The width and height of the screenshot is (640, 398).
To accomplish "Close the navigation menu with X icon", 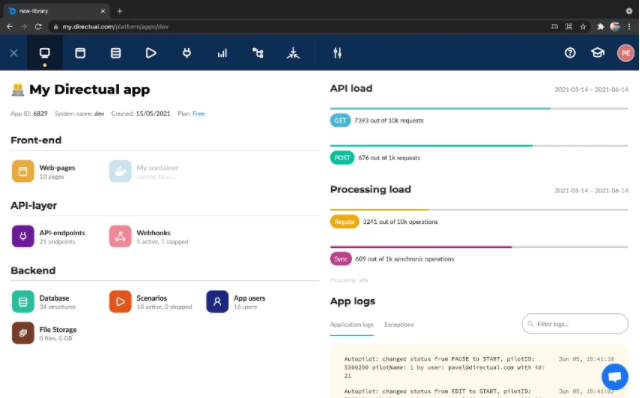I will point(14,53).
